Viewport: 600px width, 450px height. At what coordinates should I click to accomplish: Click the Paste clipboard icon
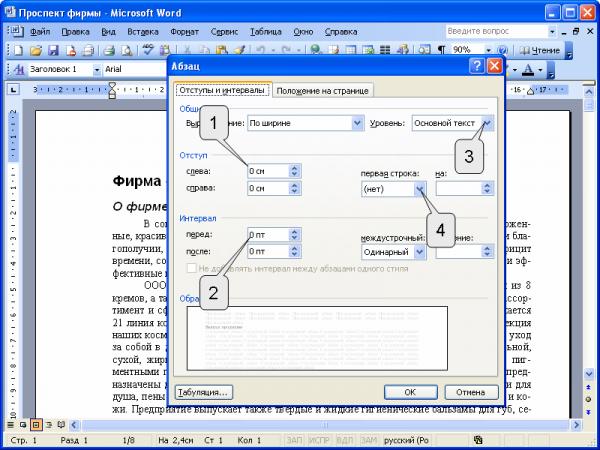pos(222,50)
